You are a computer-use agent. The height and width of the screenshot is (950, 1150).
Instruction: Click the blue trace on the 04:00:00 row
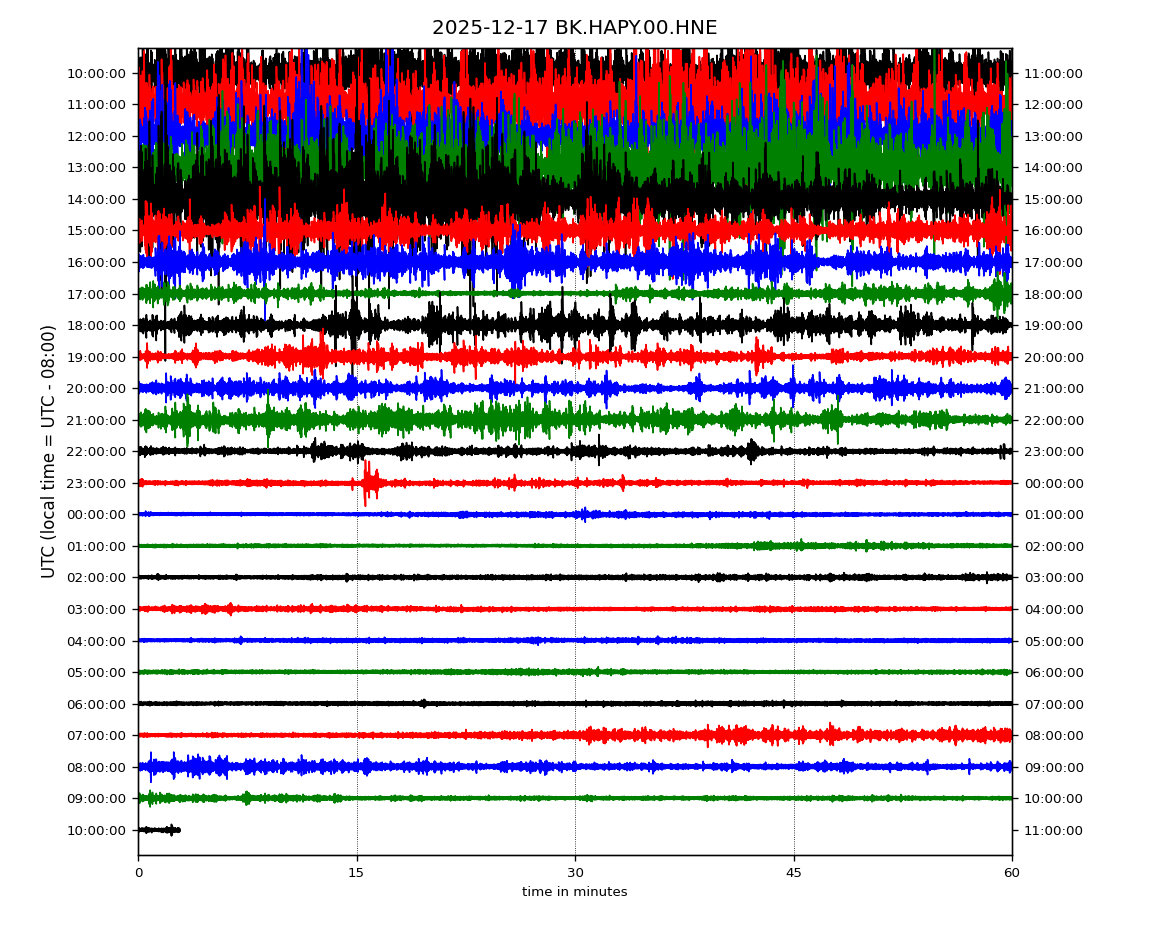(x=575, y=640)
